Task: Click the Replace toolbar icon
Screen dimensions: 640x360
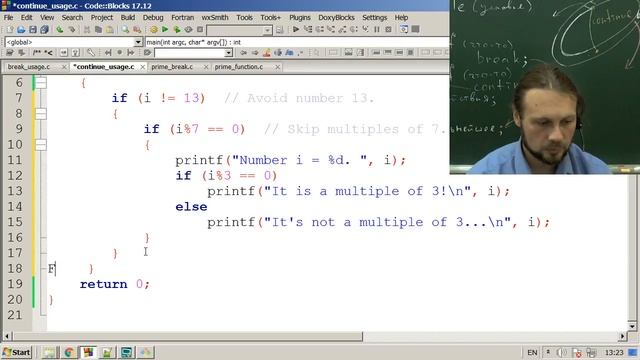Action: (137, 29)
